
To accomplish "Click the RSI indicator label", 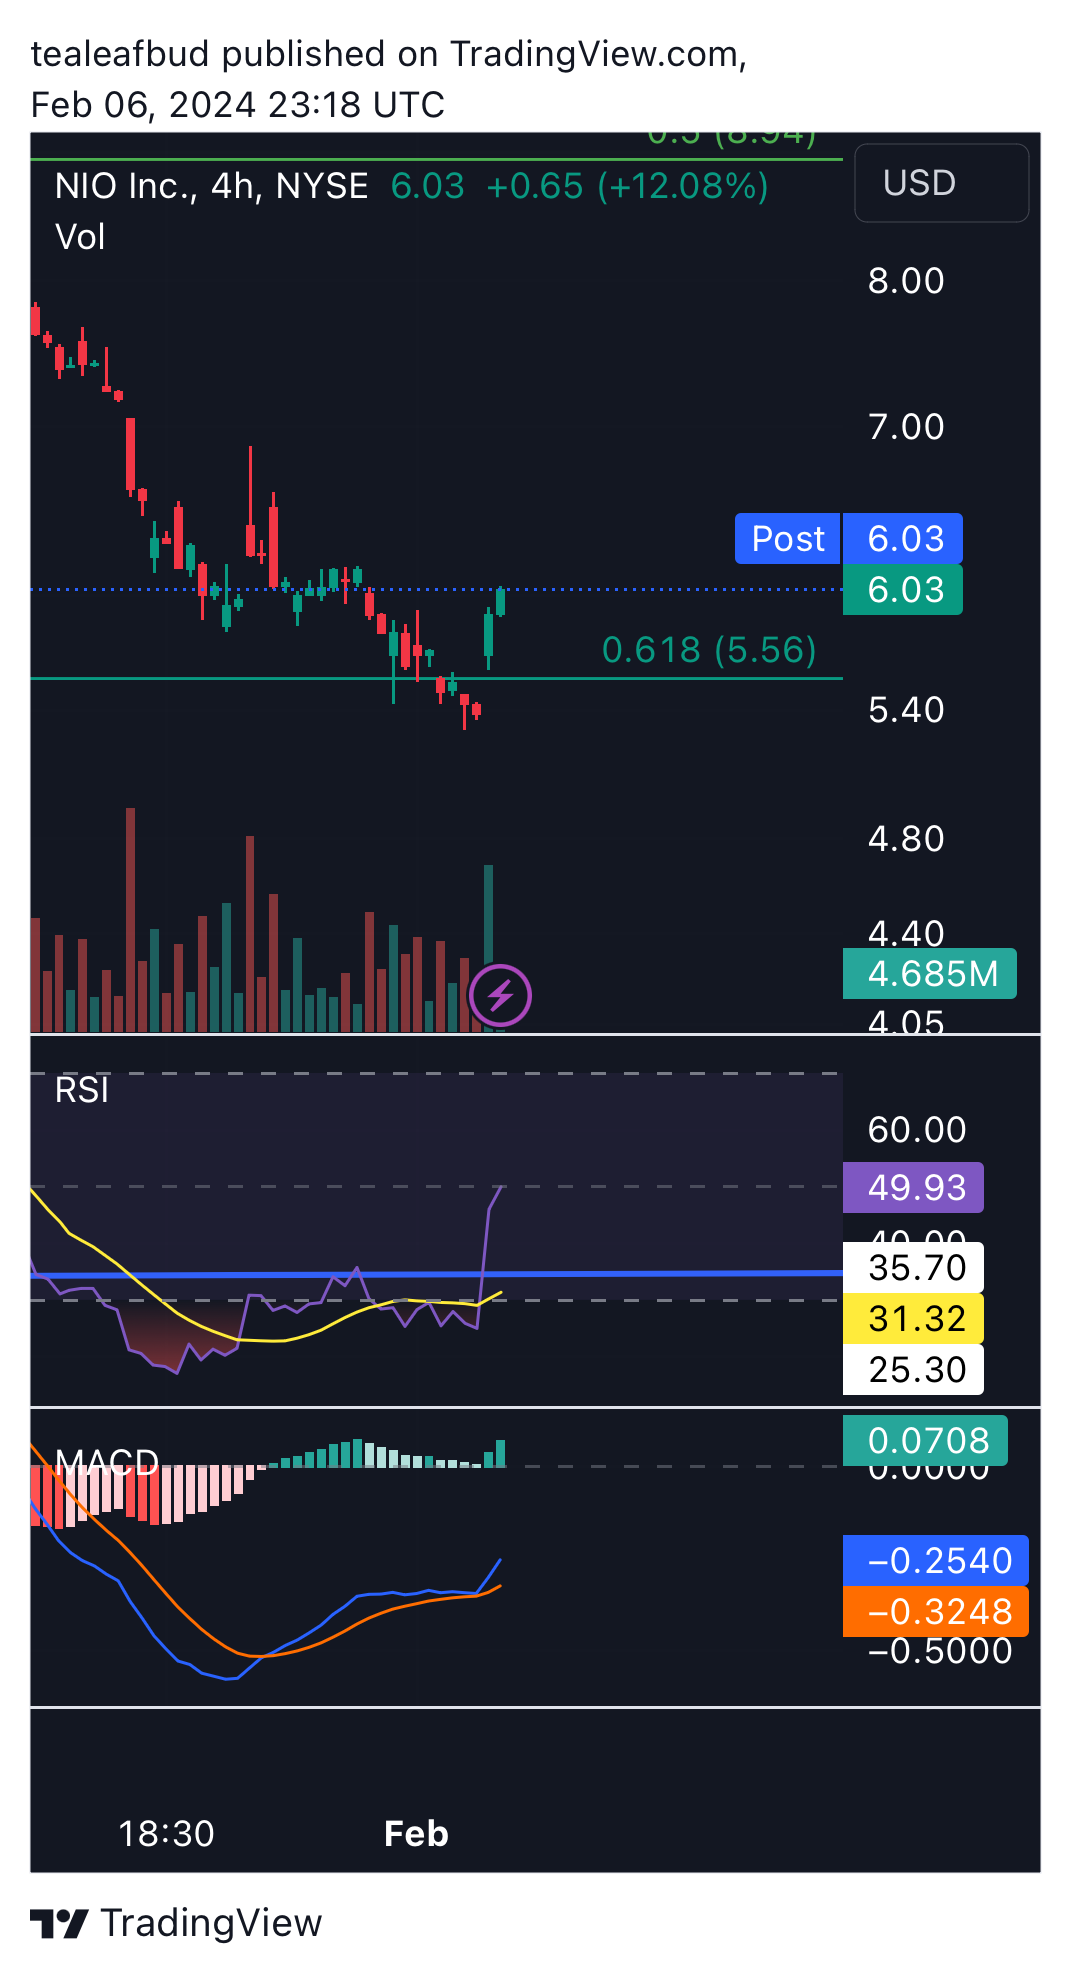I will [x=82, y=1090].
